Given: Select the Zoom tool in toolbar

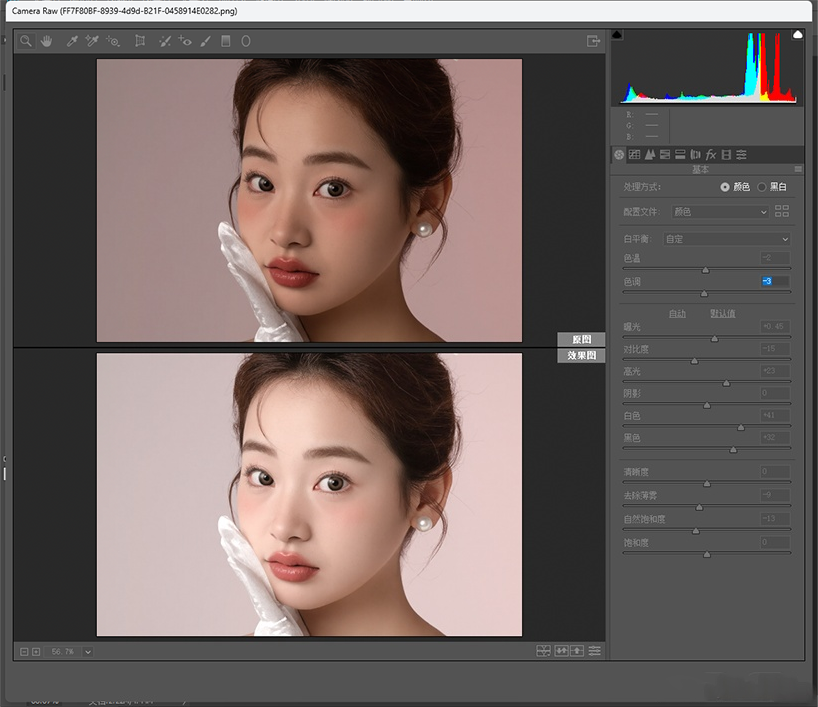Looking at the screenshot, I should point(26,41).
